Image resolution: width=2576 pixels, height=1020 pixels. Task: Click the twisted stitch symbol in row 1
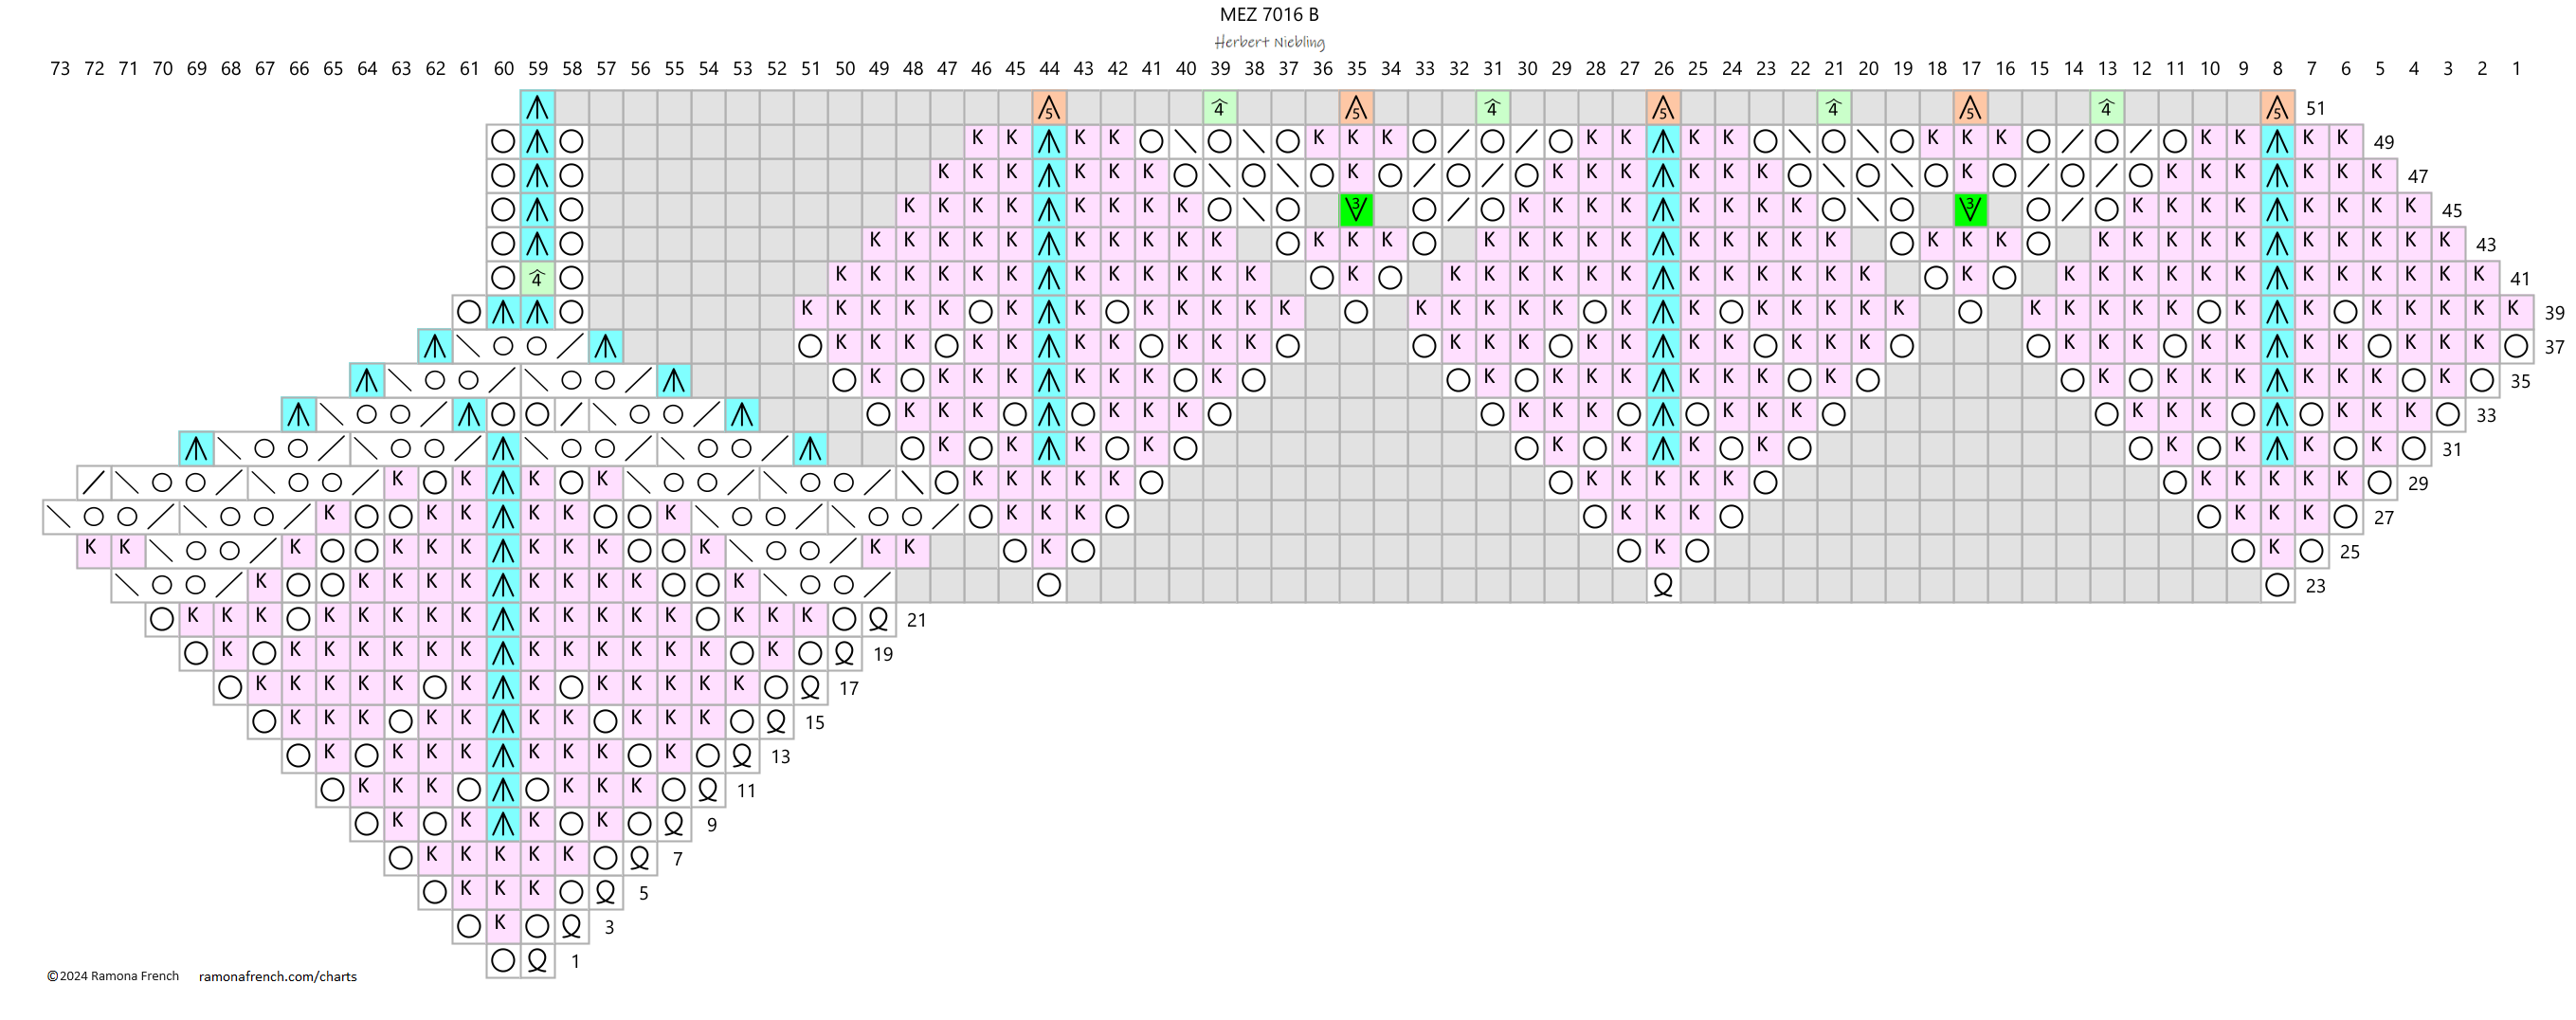pos(537,960)
